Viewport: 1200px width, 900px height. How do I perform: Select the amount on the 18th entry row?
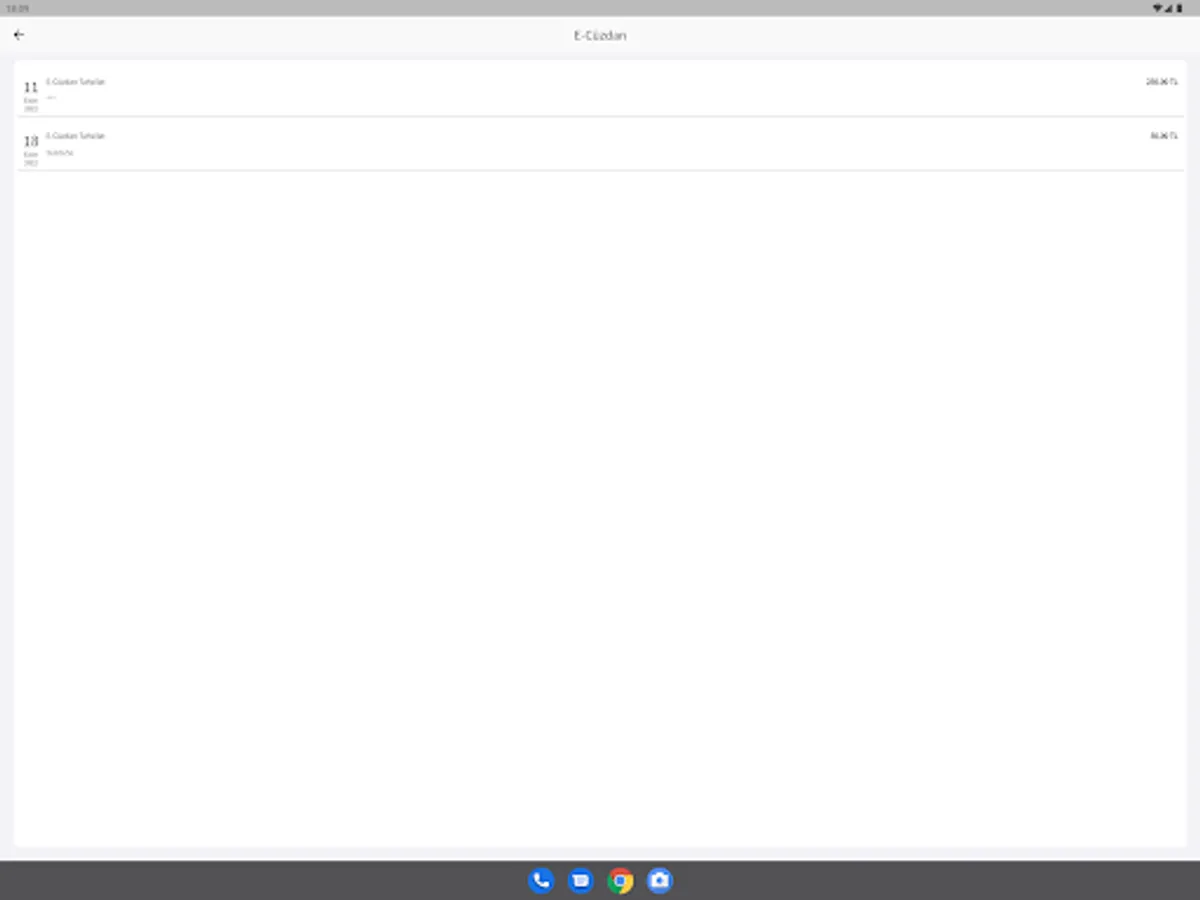(1163, 136)
